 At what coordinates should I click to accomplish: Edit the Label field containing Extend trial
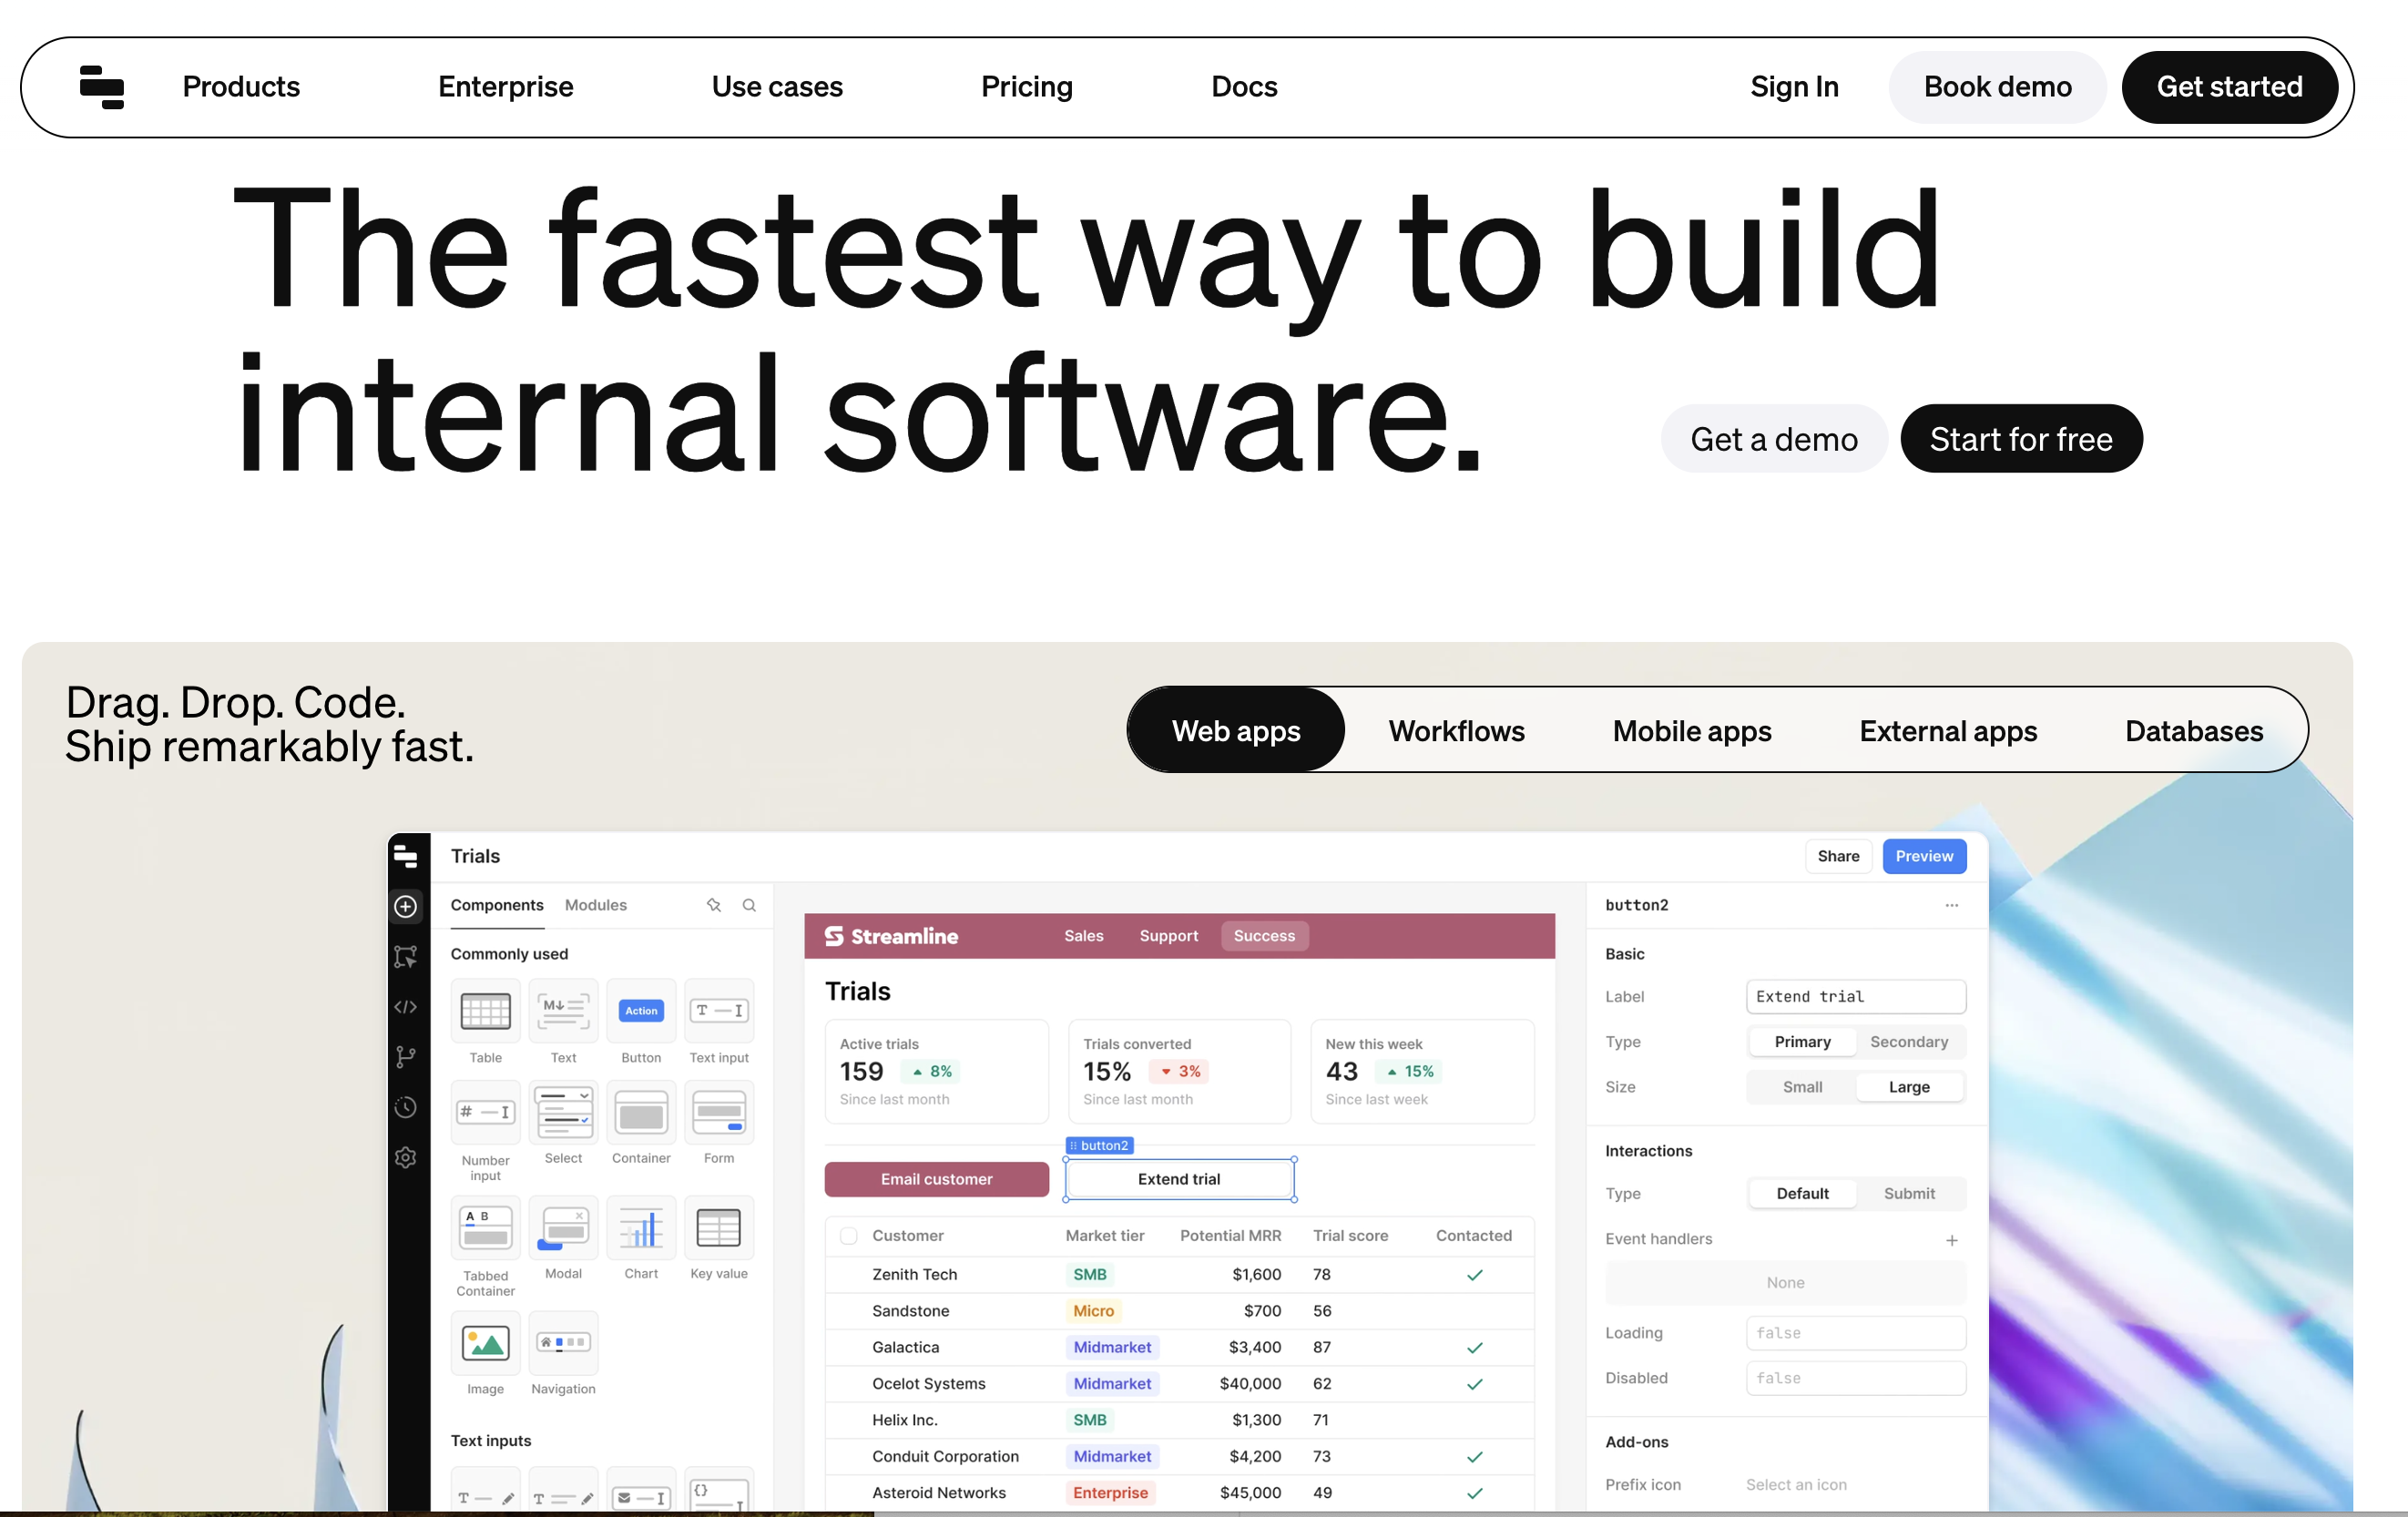[x=1855, y=996]
